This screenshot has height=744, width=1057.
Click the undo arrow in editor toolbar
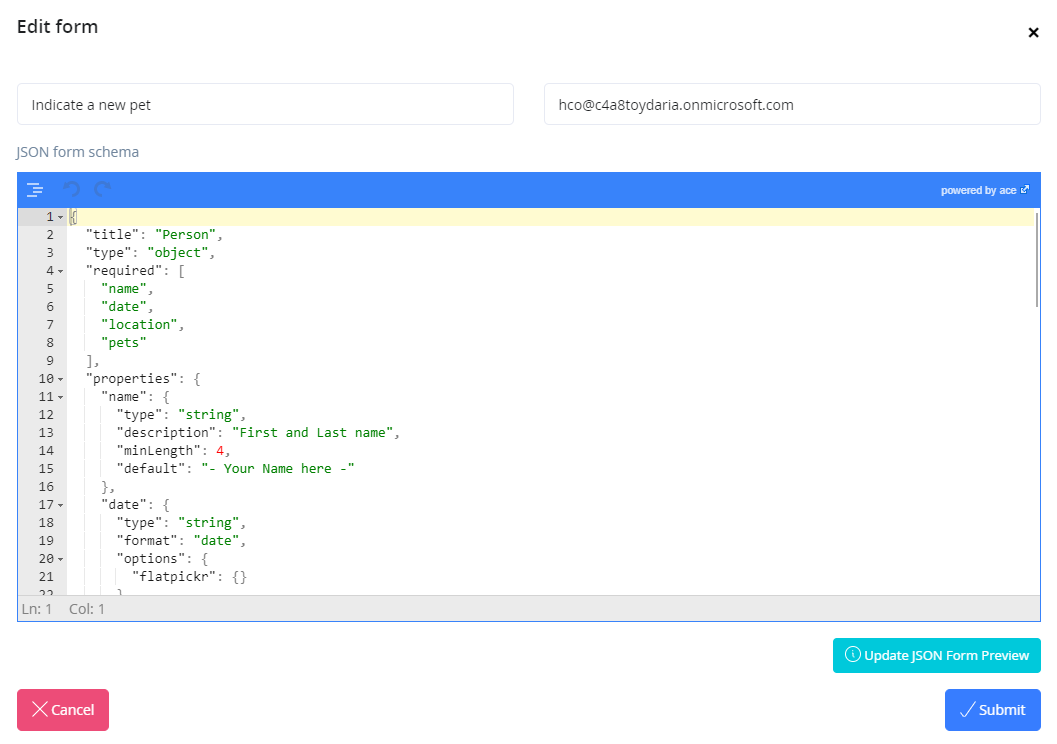tap(71, 189)
